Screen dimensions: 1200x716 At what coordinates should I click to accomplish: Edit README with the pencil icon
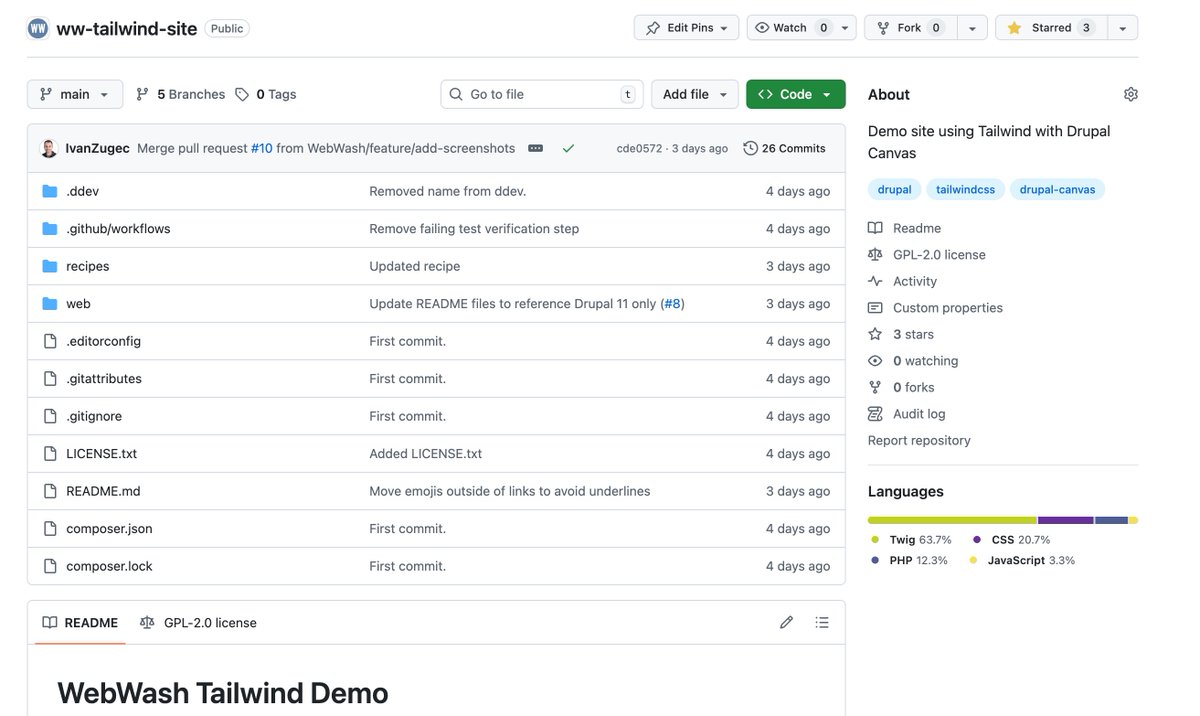[x=787, y=622]
